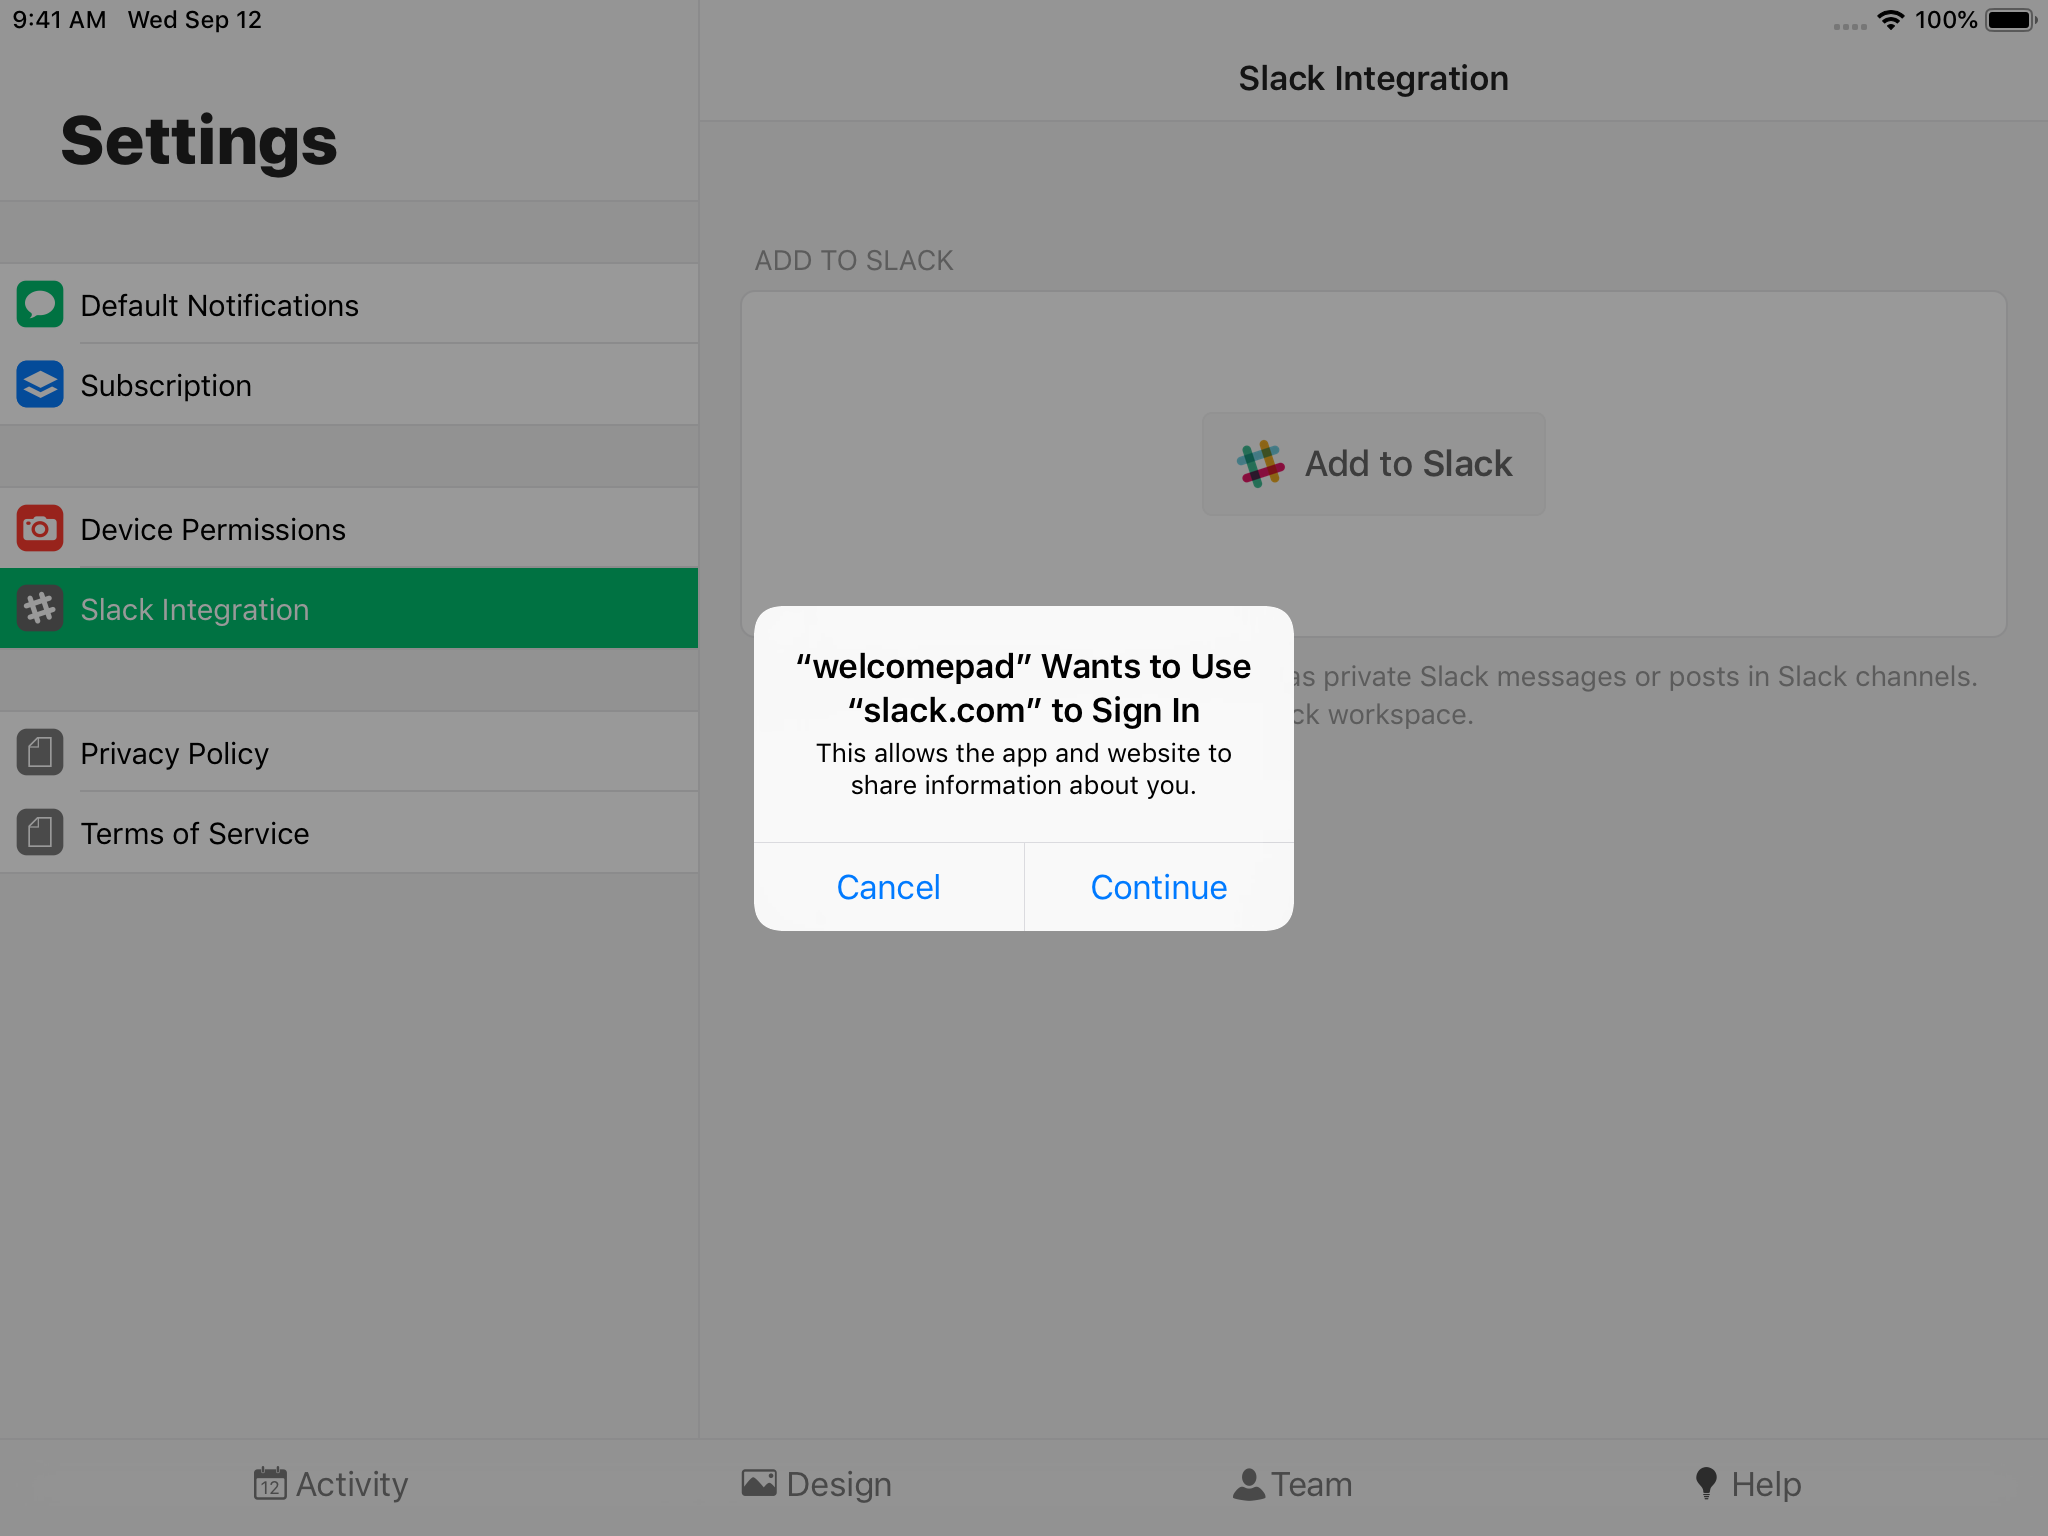This screenshot has width=2048, height=1536.
Task: Click the Slack Integration hash icon
Action: [40, 609]
